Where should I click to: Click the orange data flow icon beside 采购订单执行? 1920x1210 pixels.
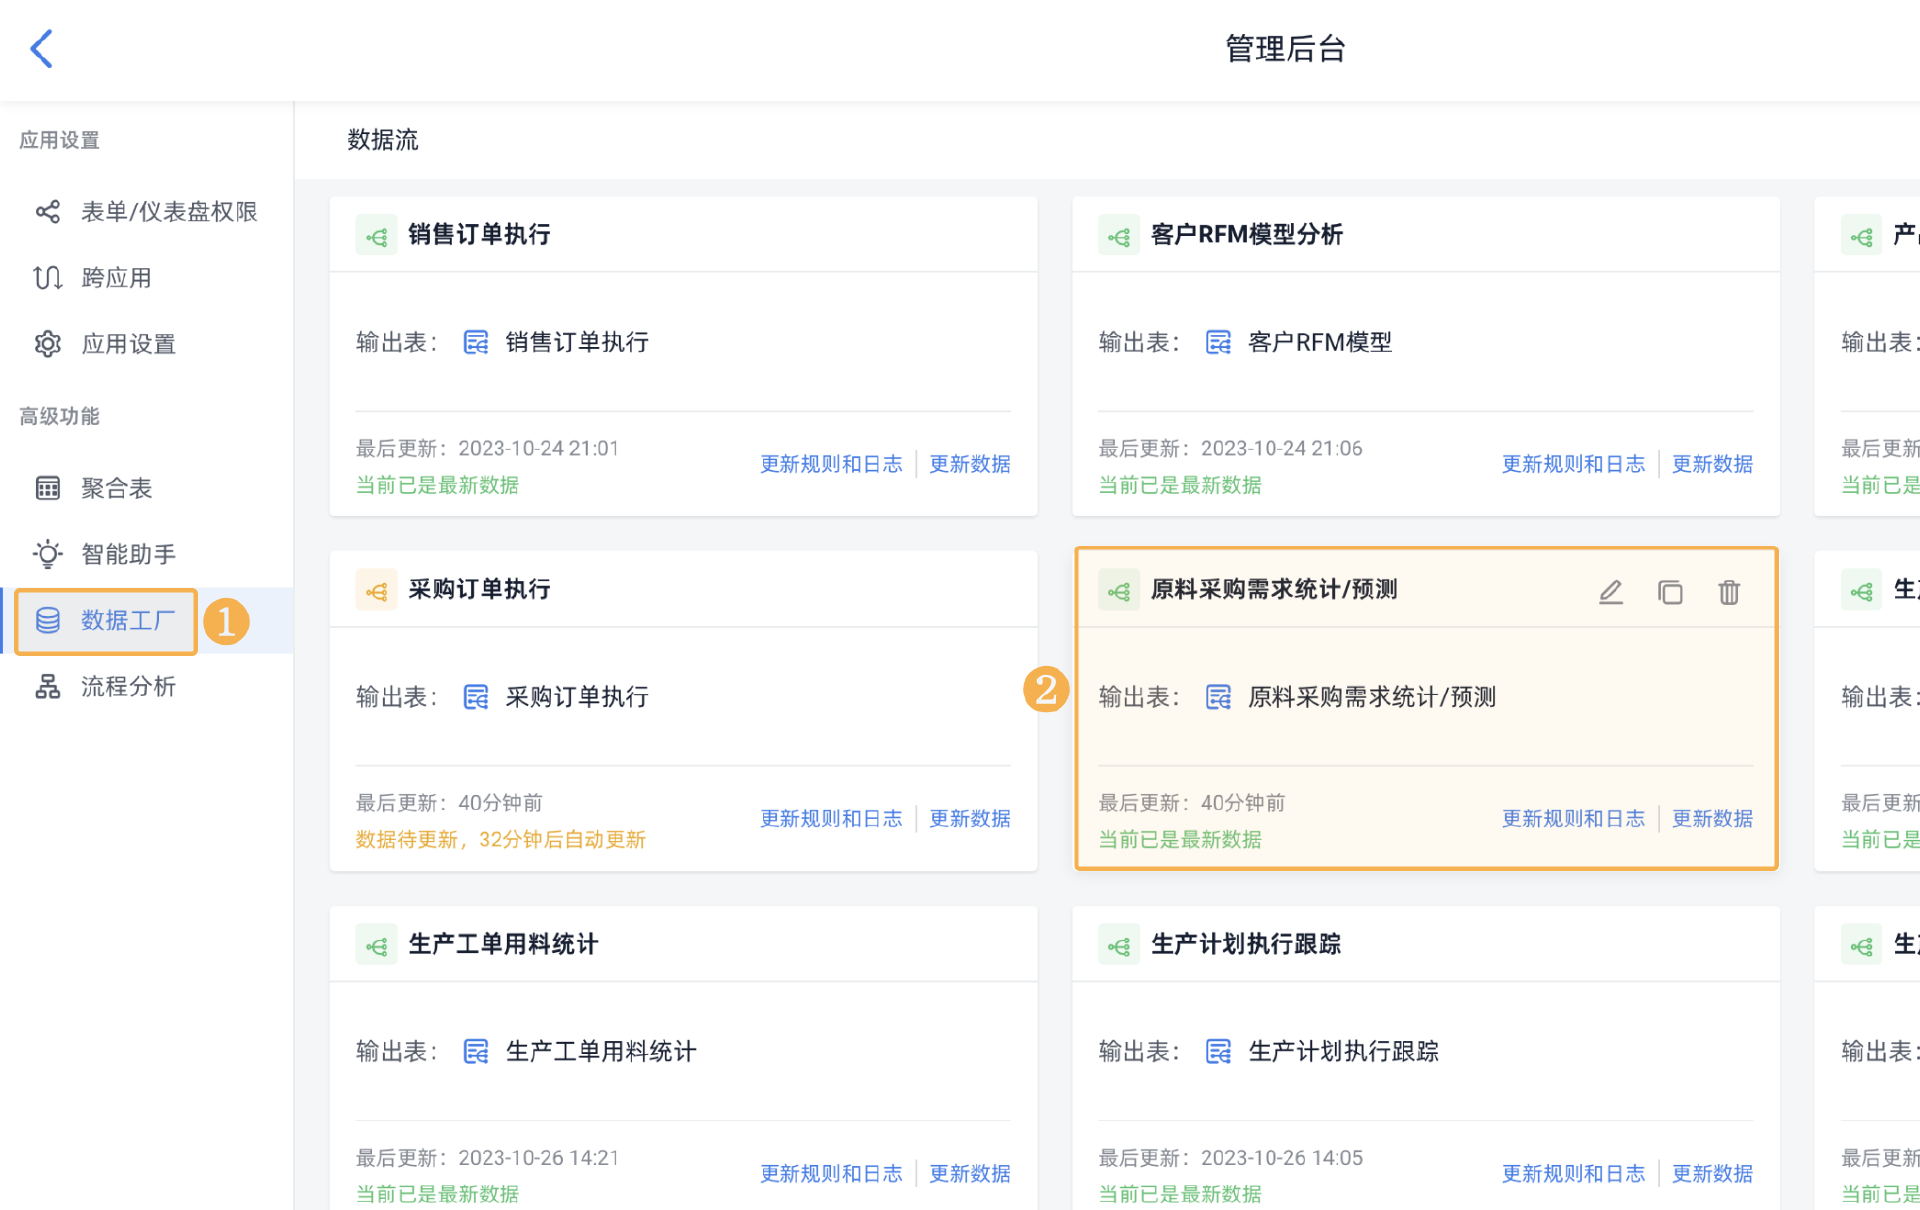[376, 591]
